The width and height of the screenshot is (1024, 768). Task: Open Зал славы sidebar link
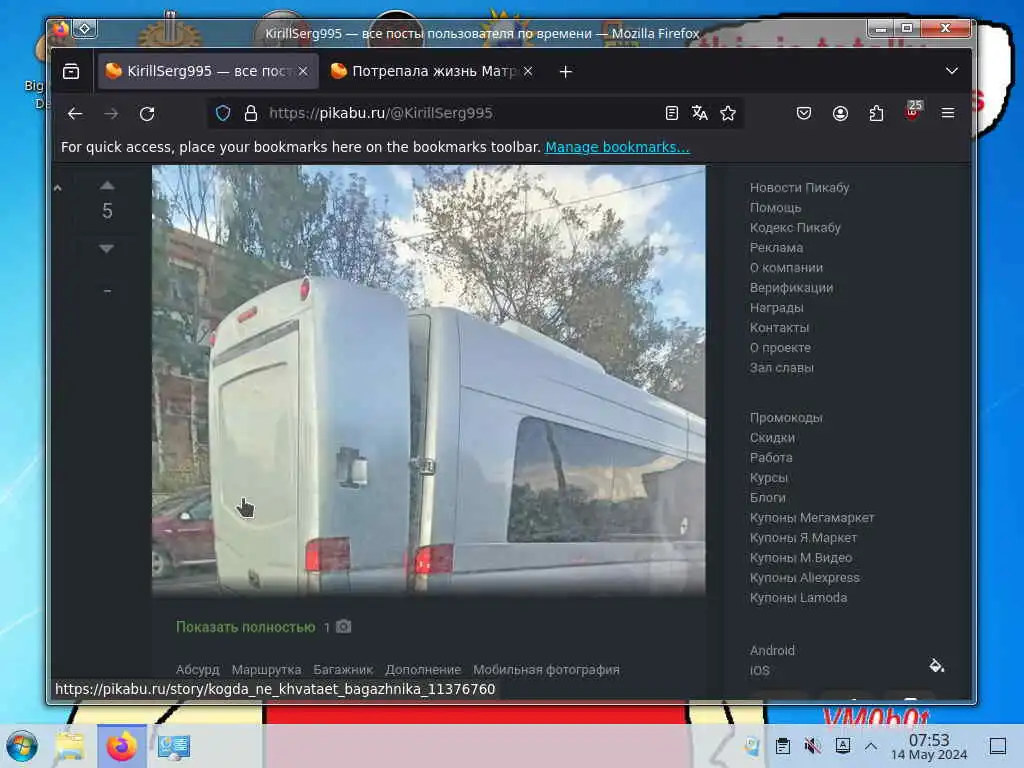pyautogui.click(x=782, y=368)
